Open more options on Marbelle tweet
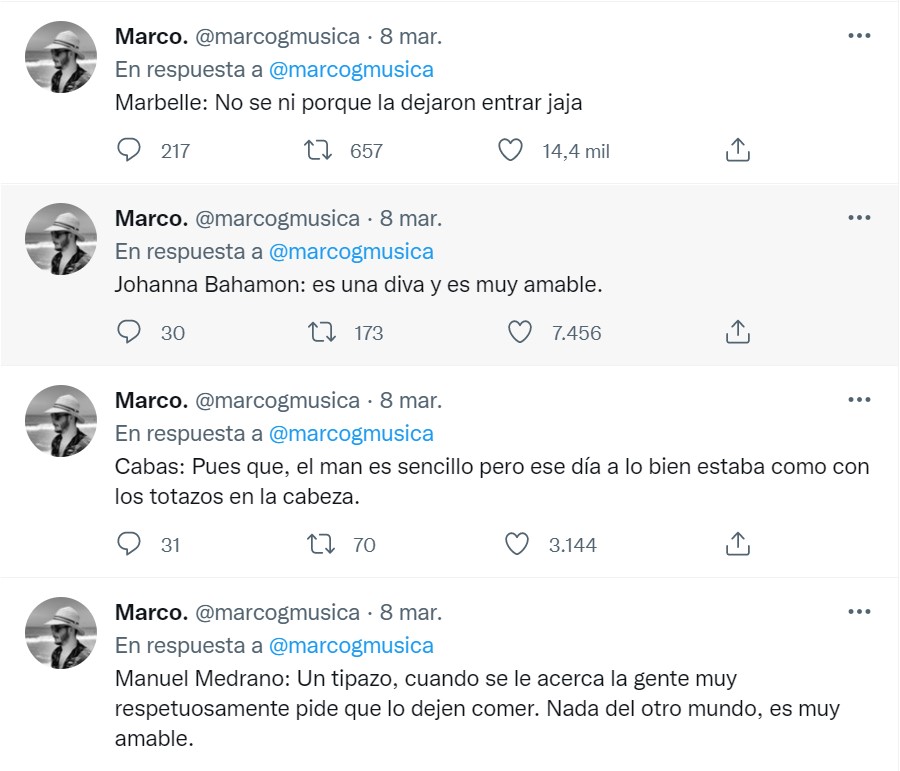This screenshot has height=771, width=900. [x=859, y=36]
